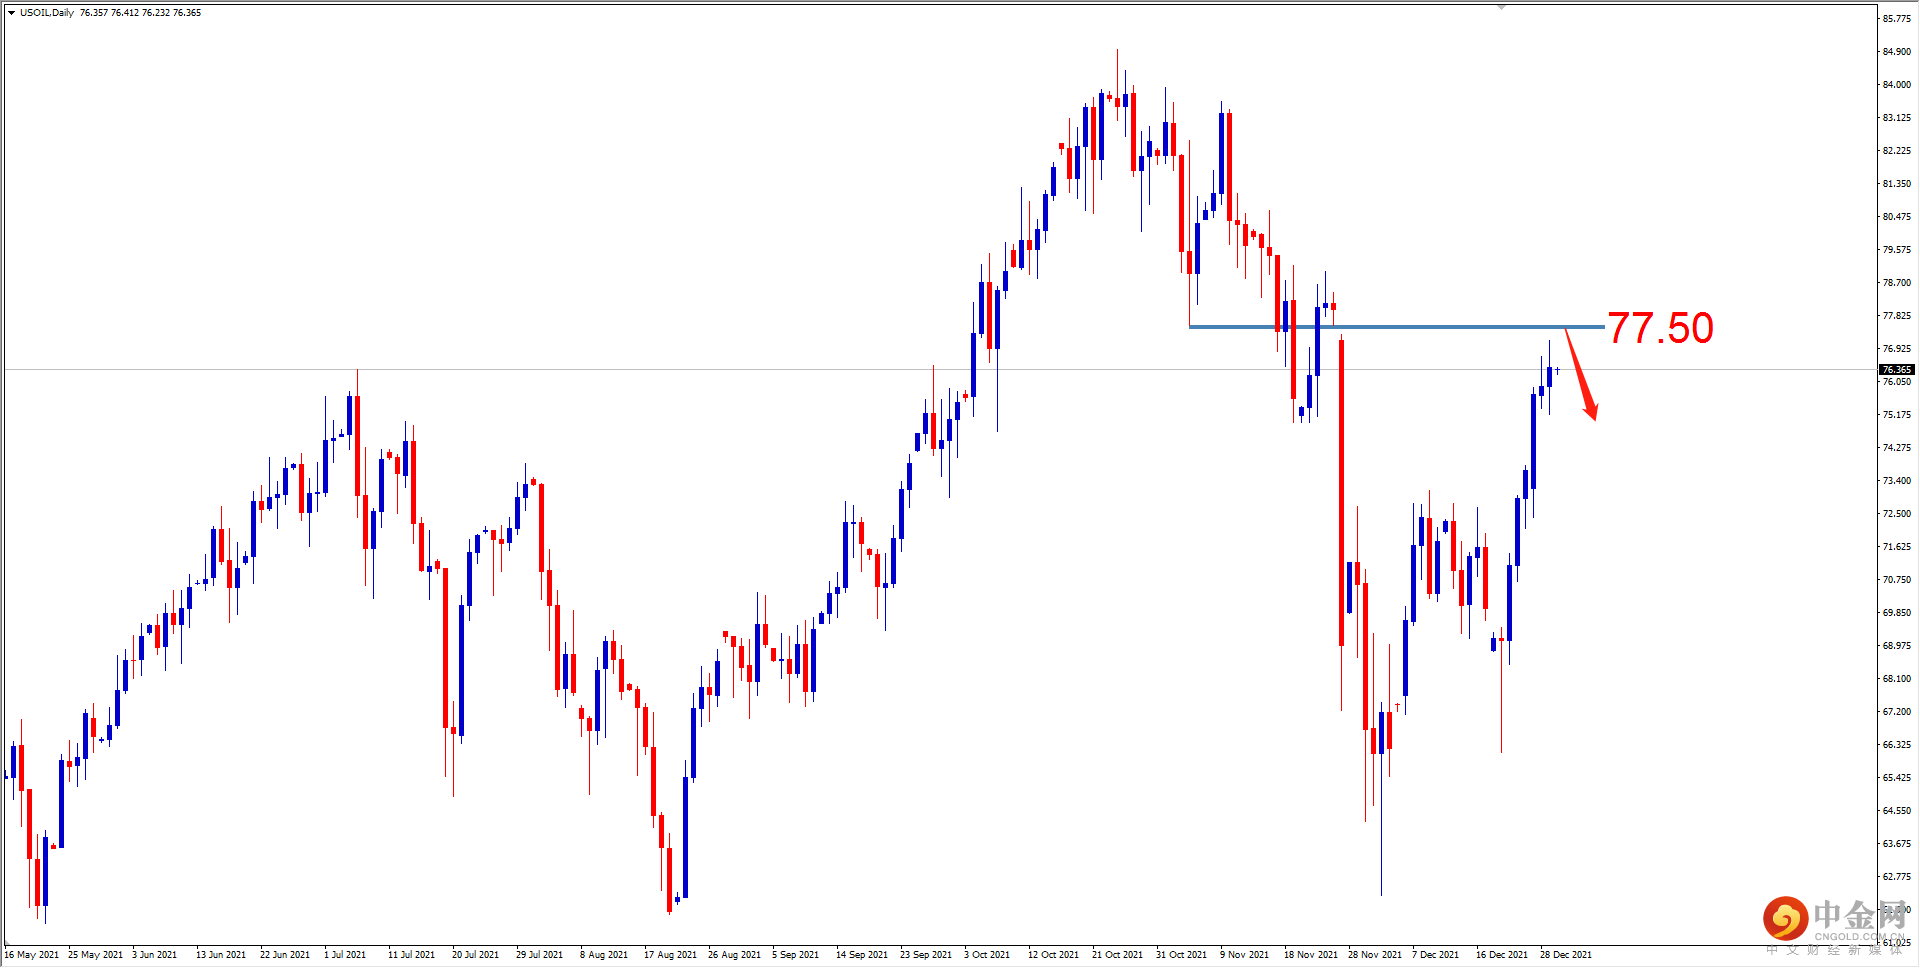Click the 8 Aug 2021 date label

604,955
